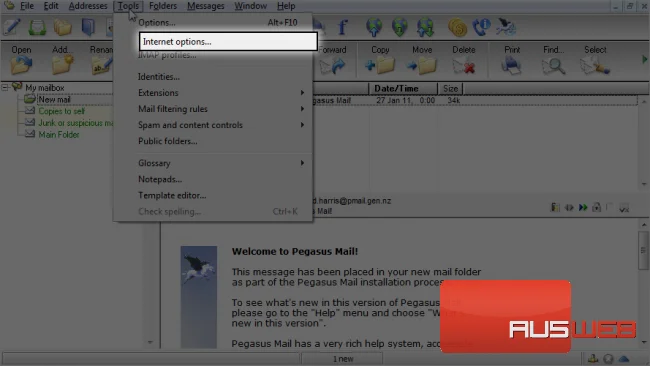Select New mail folder

54,99
